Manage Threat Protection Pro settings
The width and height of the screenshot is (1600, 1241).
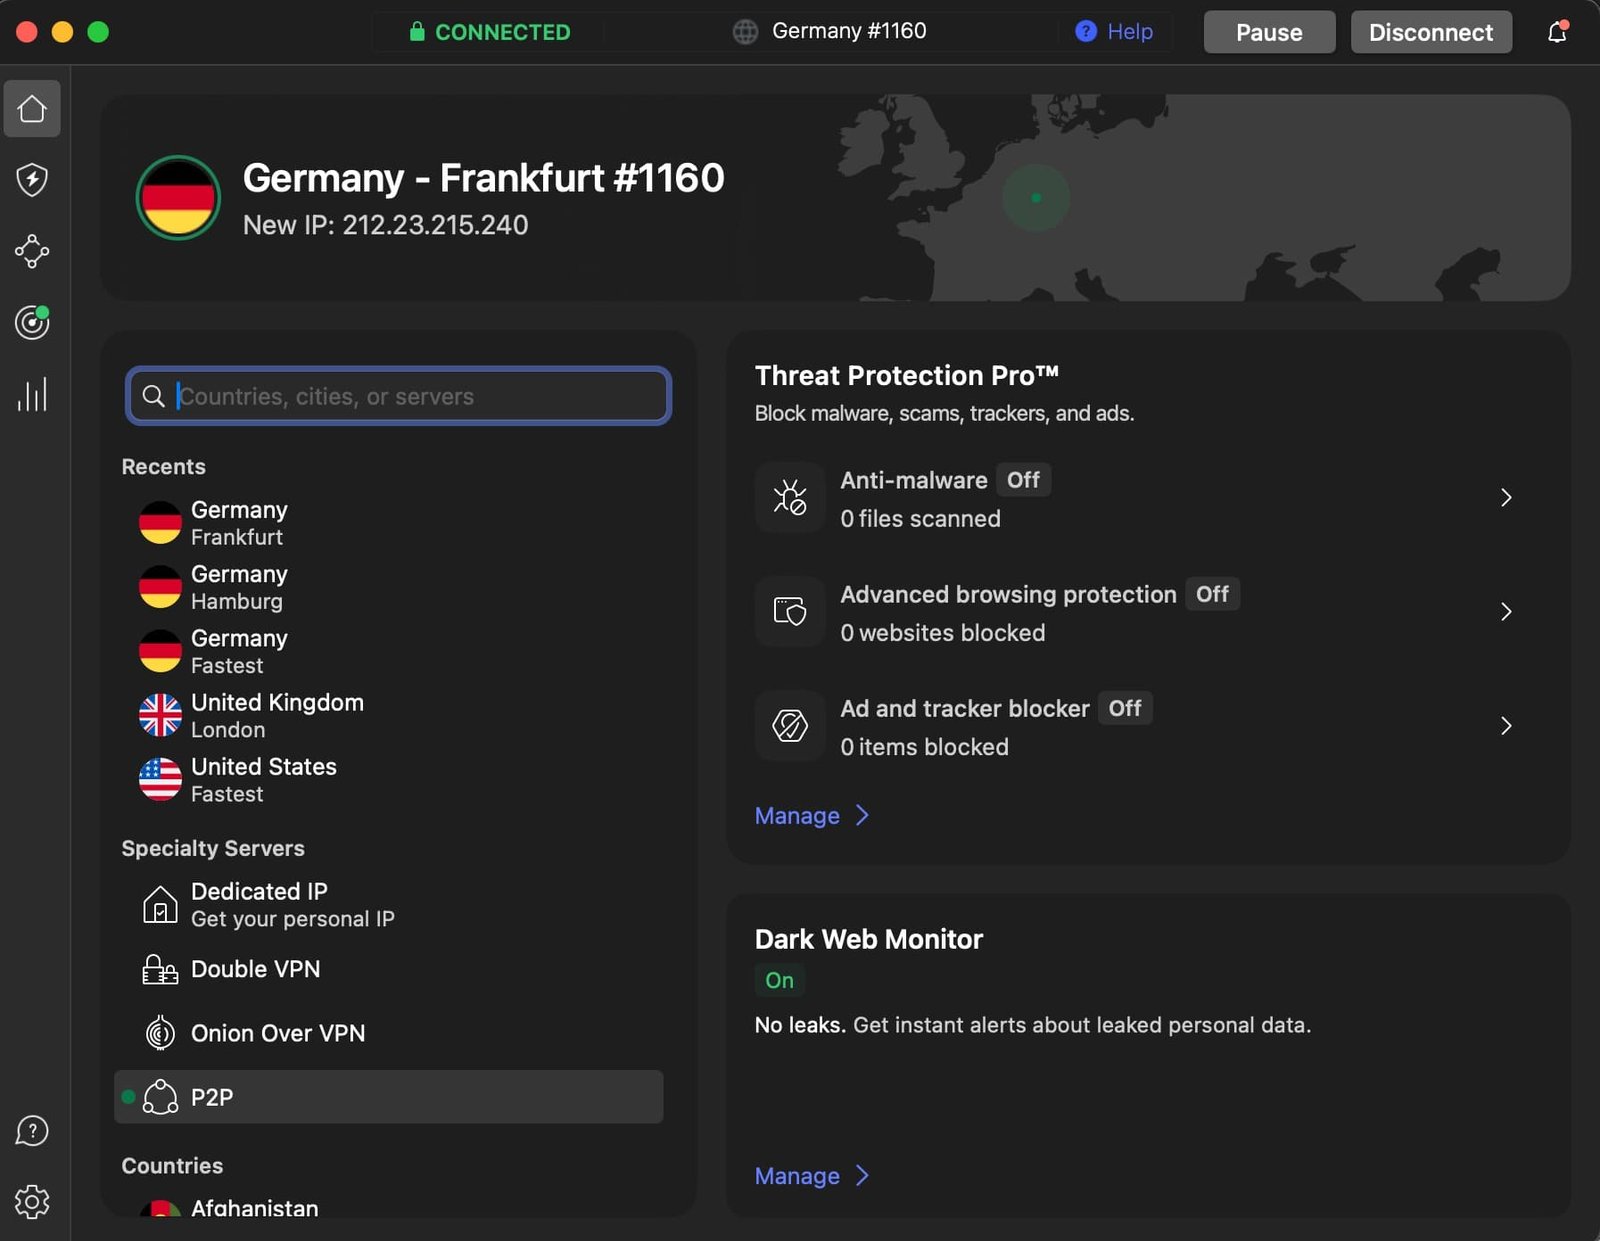click(x=797, y=816)
